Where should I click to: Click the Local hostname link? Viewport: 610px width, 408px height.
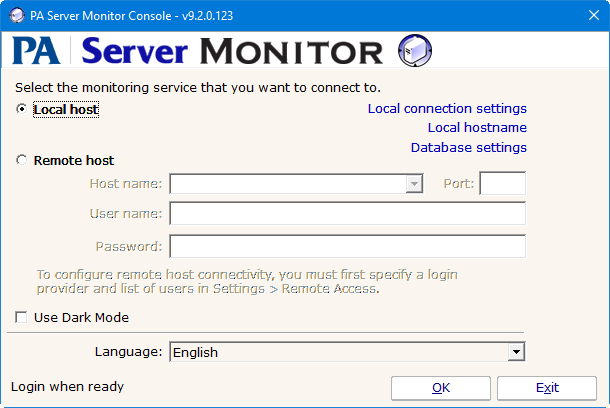tap(476, 128)
